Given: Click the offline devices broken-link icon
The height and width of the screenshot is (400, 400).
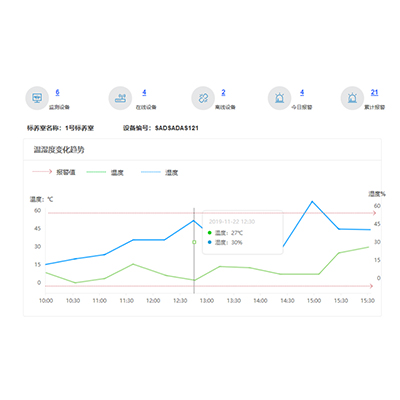Looking at the screenshot, I should pyautogui.click(x=203, y=98).
